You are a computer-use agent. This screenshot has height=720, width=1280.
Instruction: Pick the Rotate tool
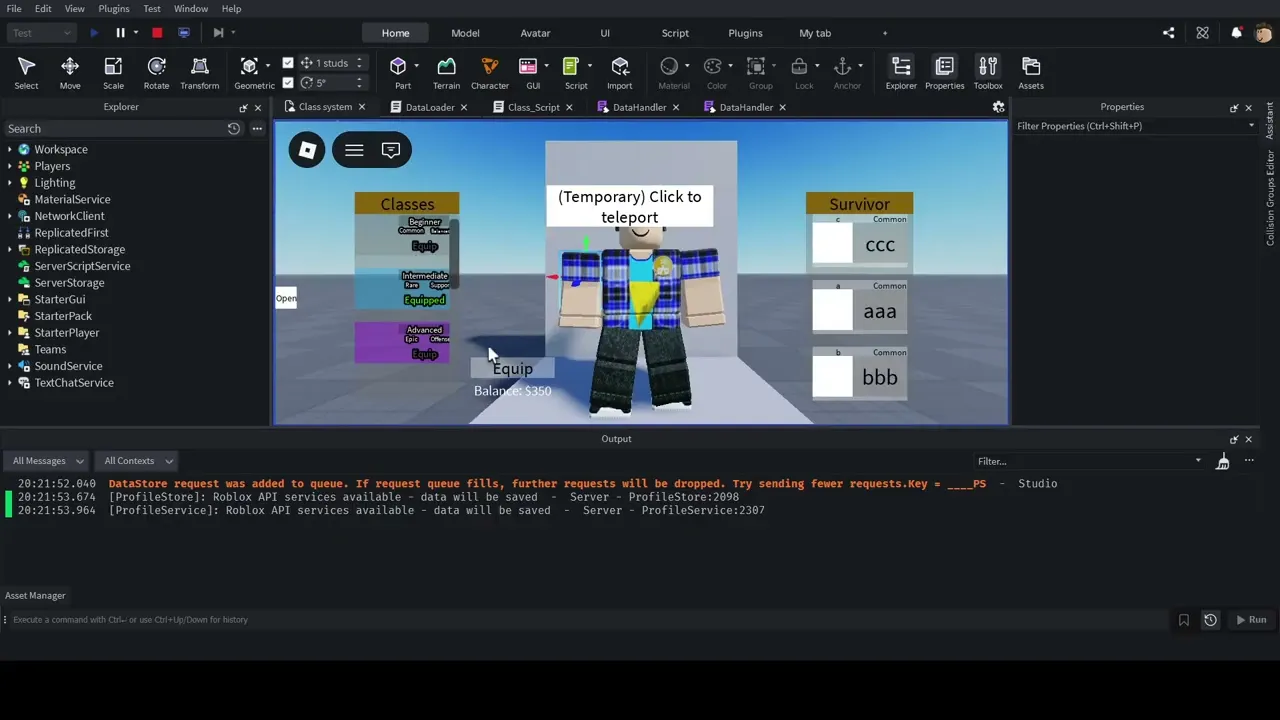[x=156, y=73]
